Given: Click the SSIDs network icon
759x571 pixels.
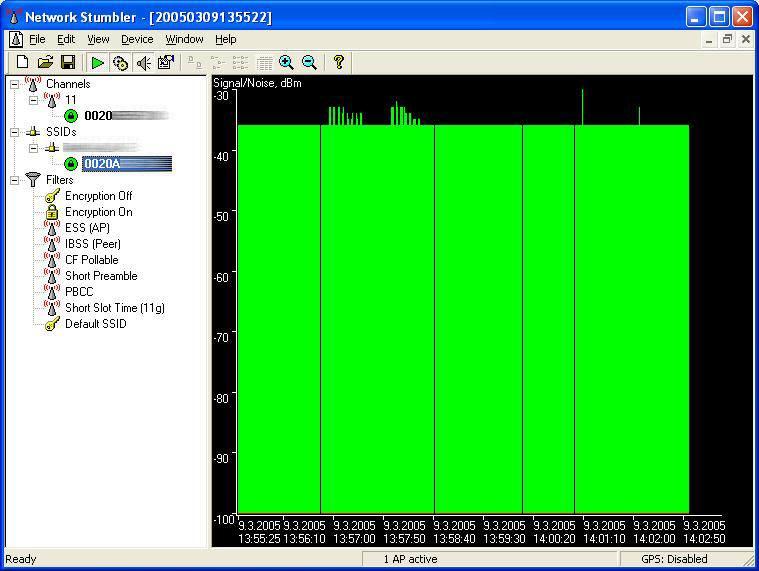Looking at the screenshot, I should click(x=33, y=132).
